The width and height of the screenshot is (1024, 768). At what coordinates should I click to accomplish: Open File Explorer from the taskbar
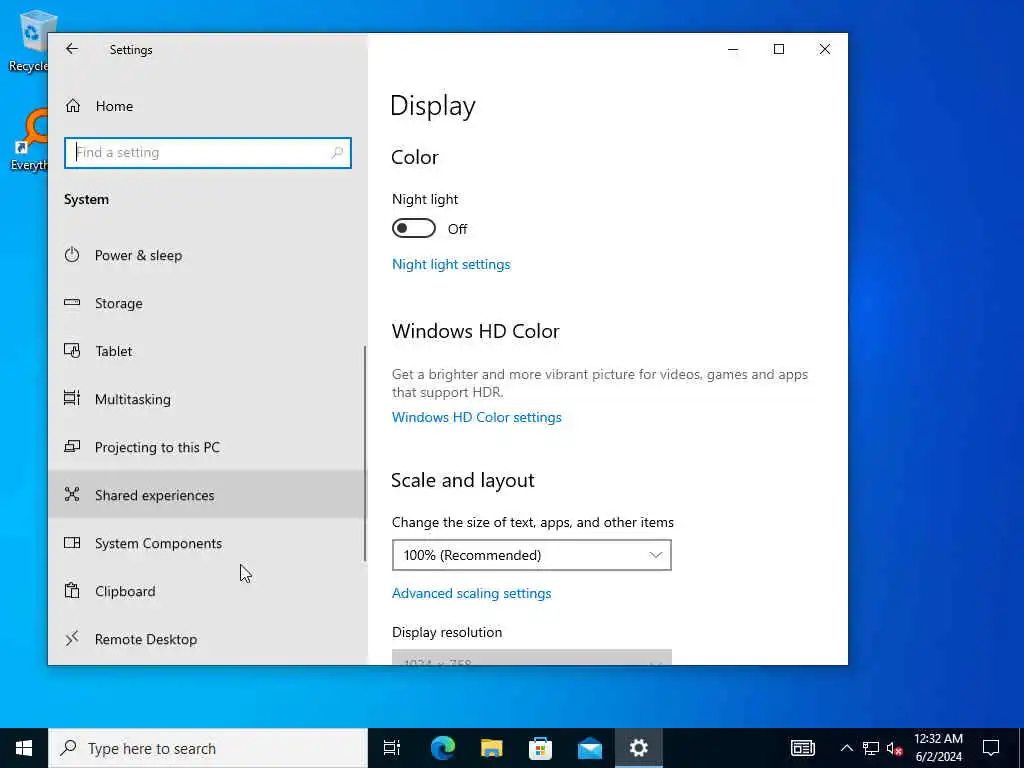492,748
